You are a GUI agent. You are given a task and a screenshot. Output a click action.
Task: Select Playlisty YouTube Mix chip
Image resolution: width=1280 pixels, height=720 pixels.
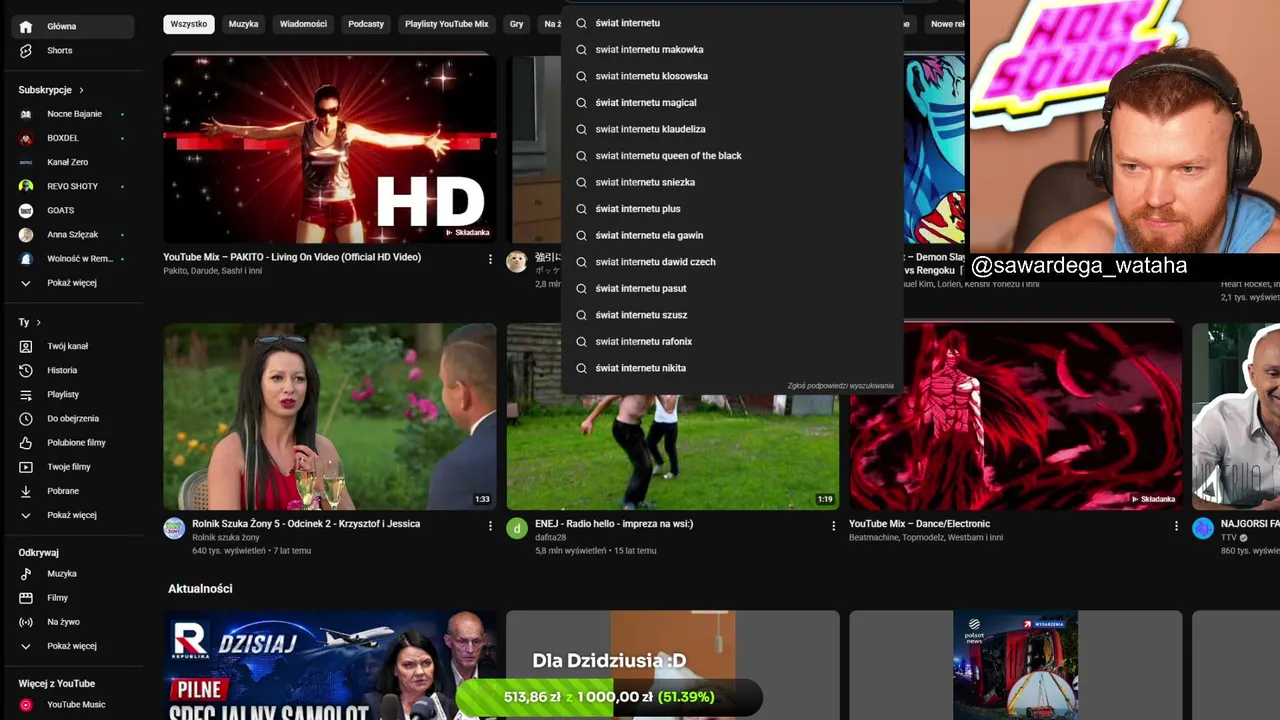coord(447,24)
